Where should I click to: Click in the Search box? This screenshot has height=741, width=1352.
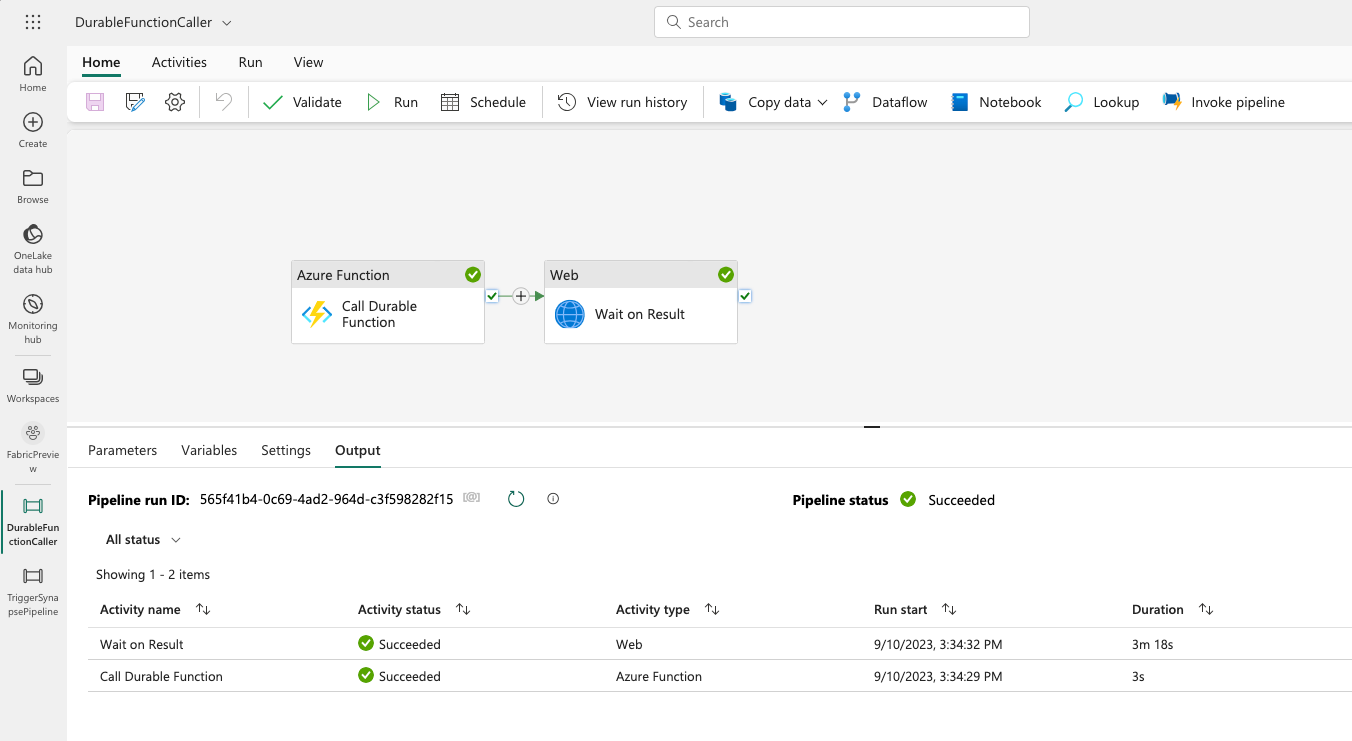pyautogui.click(x=842, y=22)
